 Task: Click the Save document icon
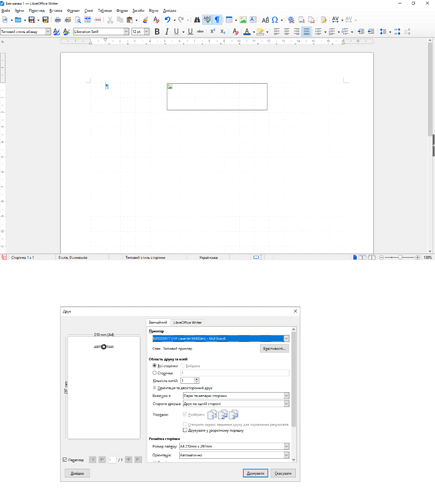pos(32,20)
